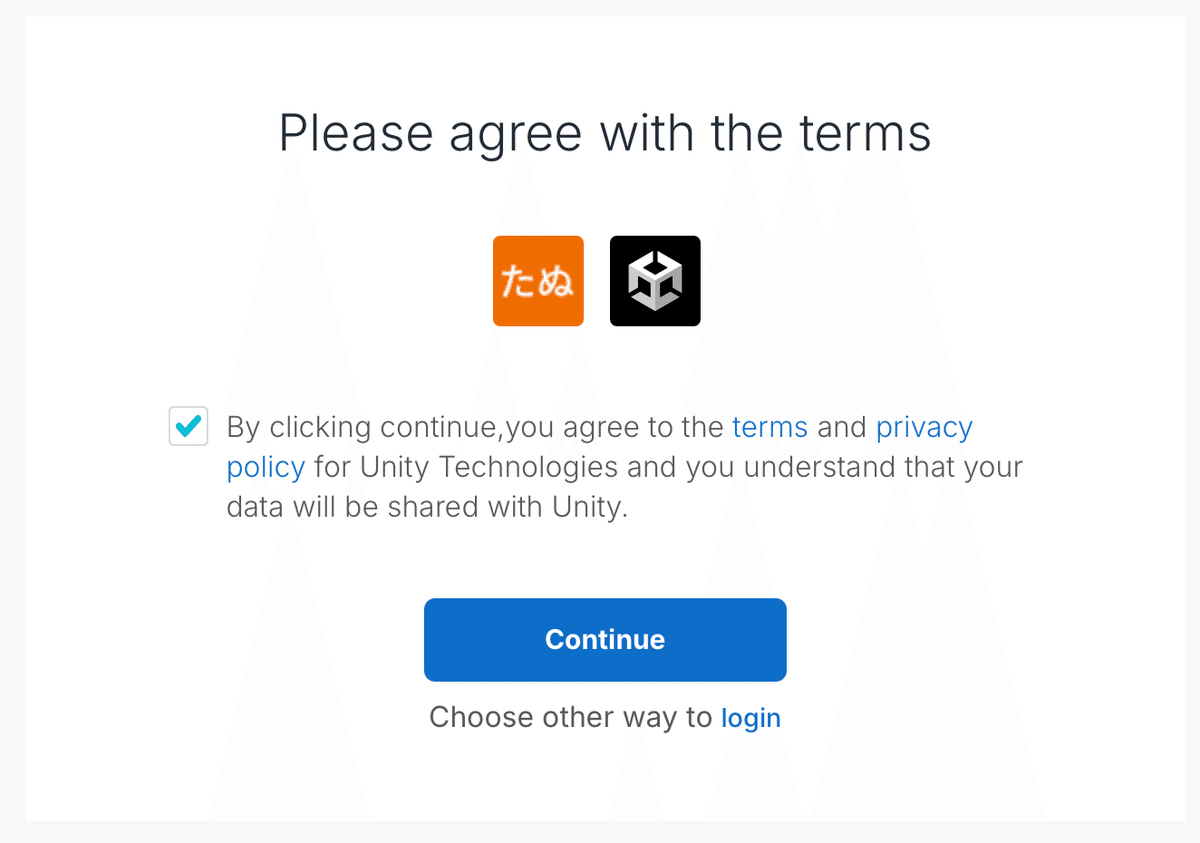Click the "Please agree with the terms" heading
The height and width of the screenshot is (843, 1200).
(605, 133)
